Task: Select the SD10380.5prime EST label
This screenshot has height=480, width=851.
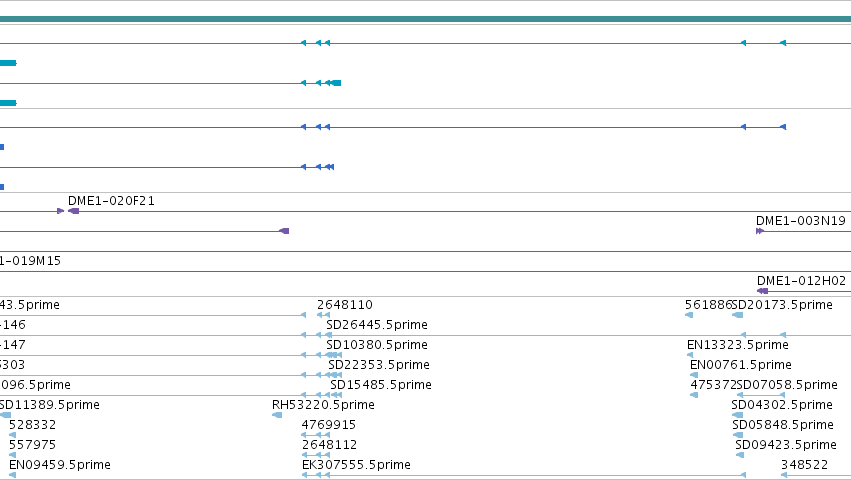Action: [x=377, y=345]
